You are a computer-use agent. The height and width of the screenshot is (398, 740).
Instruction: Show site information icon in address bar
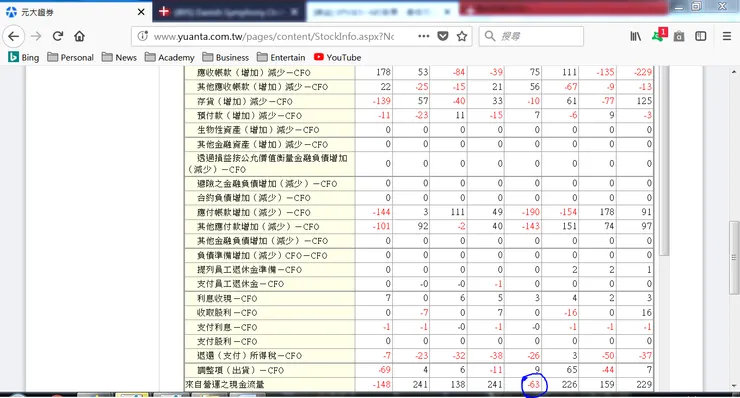click(143, 36)
